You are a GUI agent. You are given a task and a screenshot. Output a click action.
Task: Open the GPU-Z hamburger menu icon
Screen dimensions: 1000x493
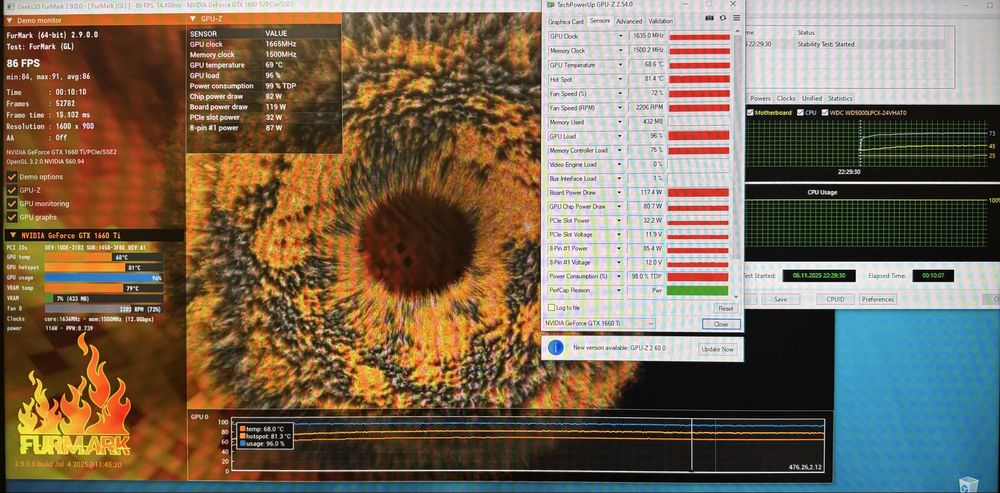[736, 18]
